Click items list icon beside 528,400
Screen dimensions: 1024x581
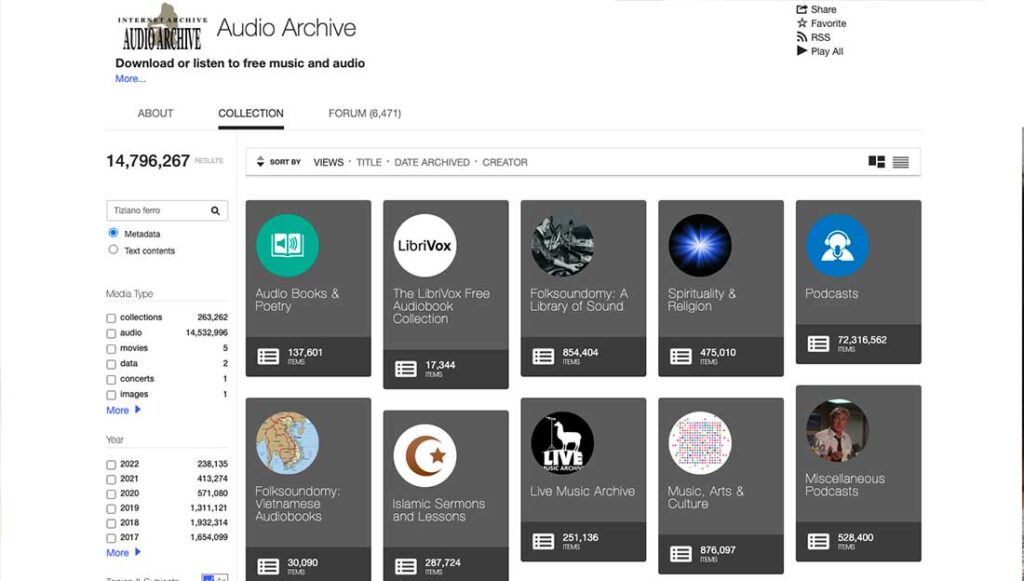pos(818,541)
